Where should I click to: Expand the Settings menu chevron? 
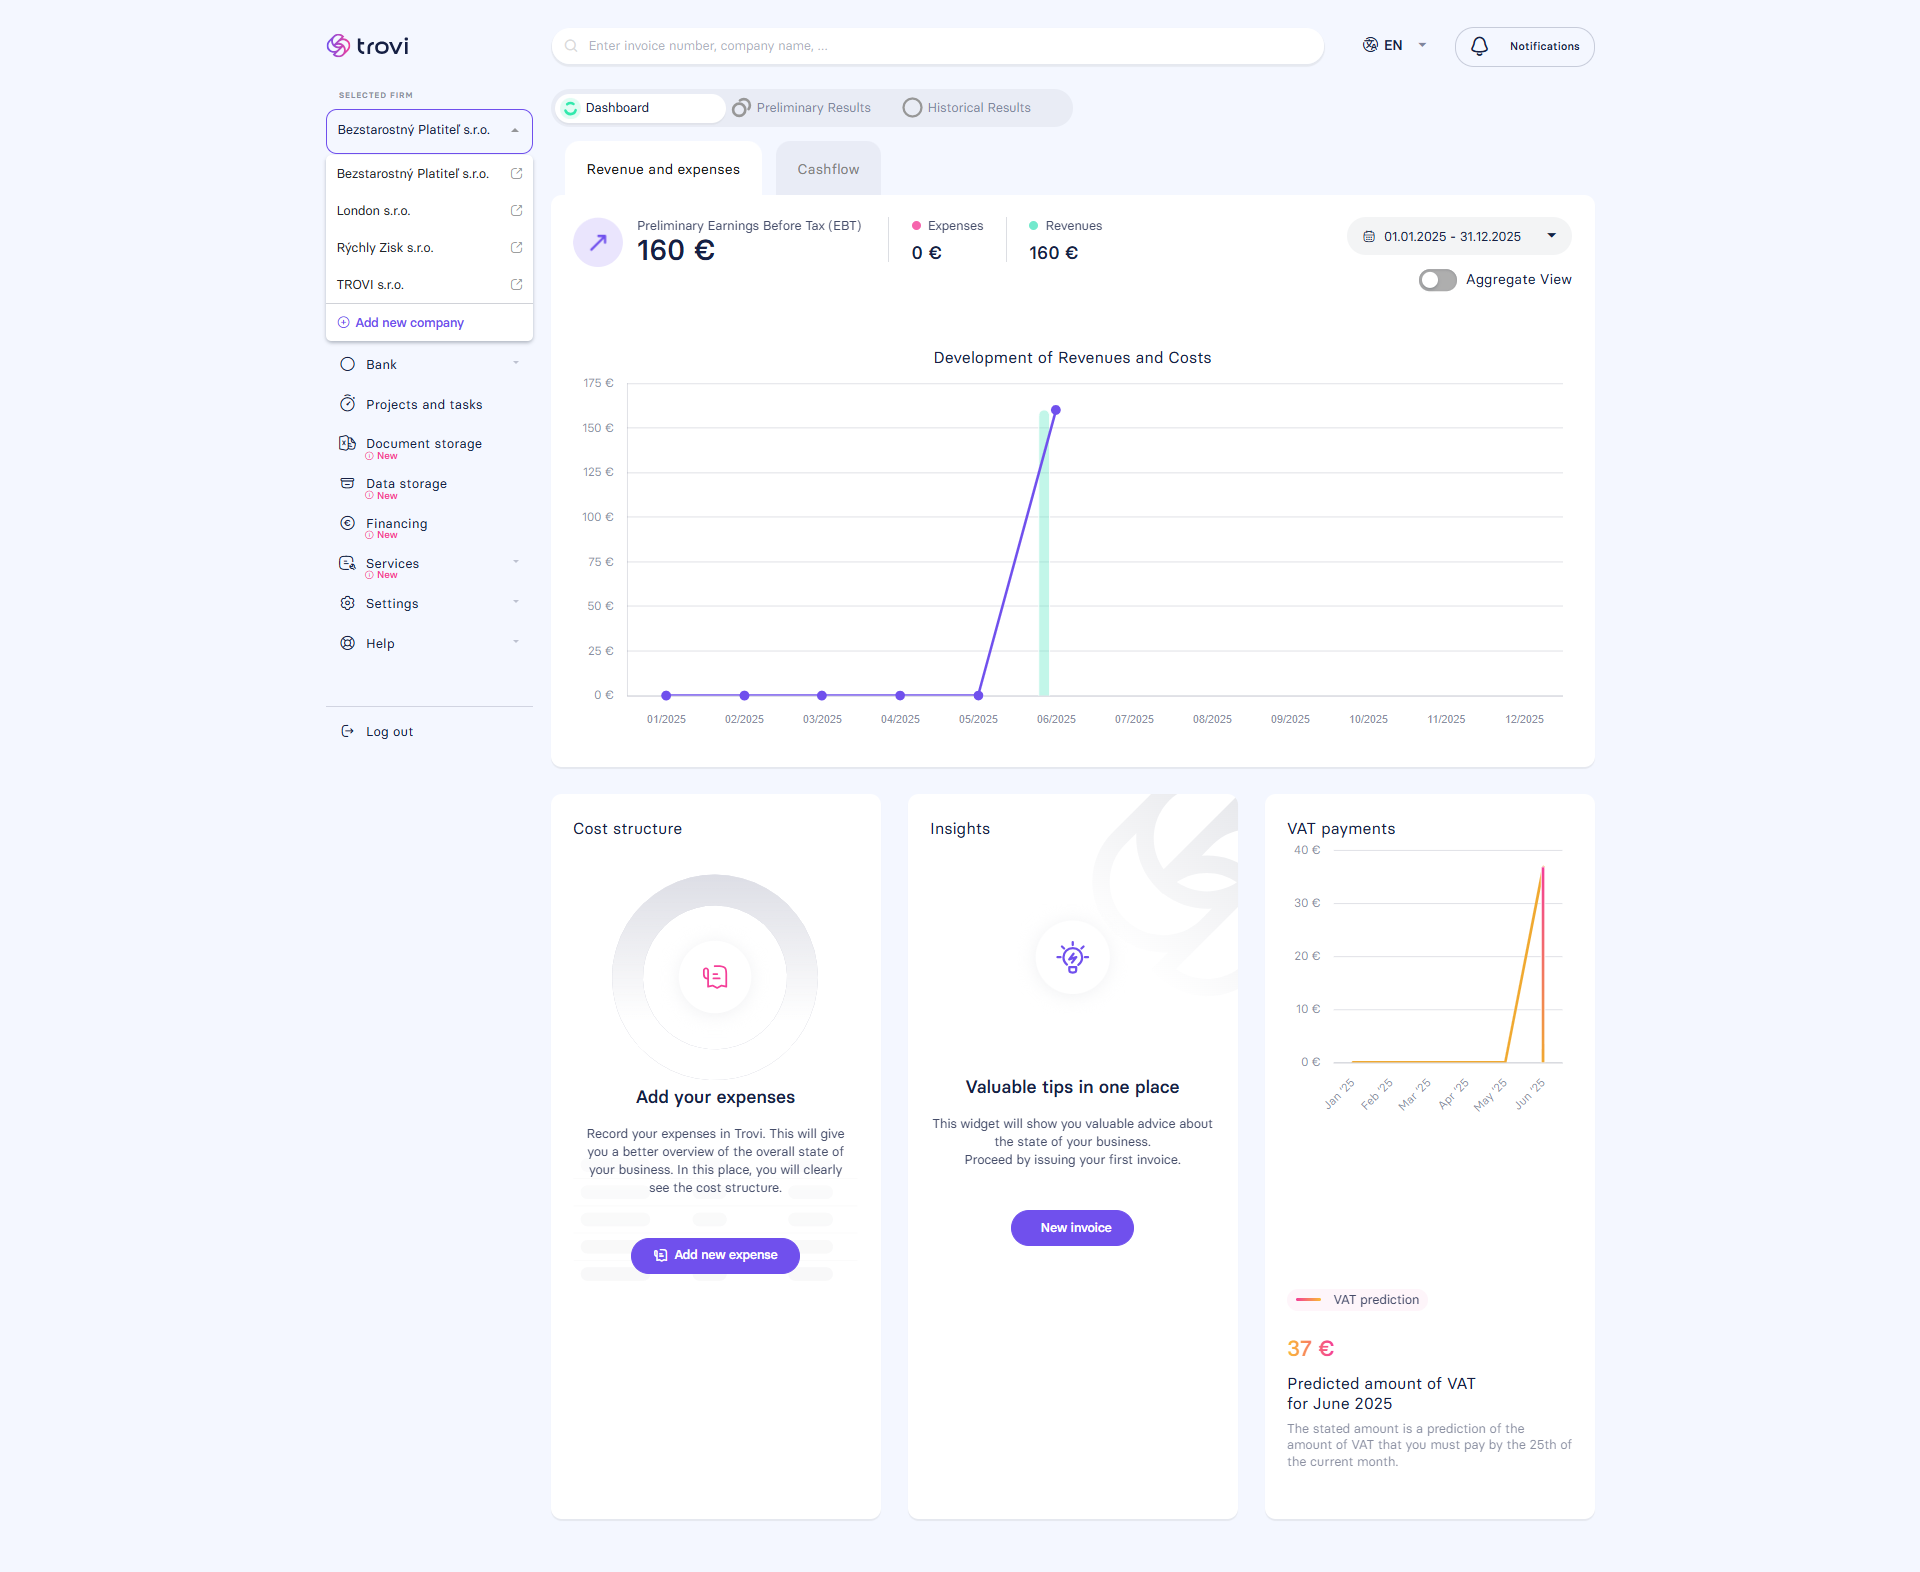pos(516,602)
